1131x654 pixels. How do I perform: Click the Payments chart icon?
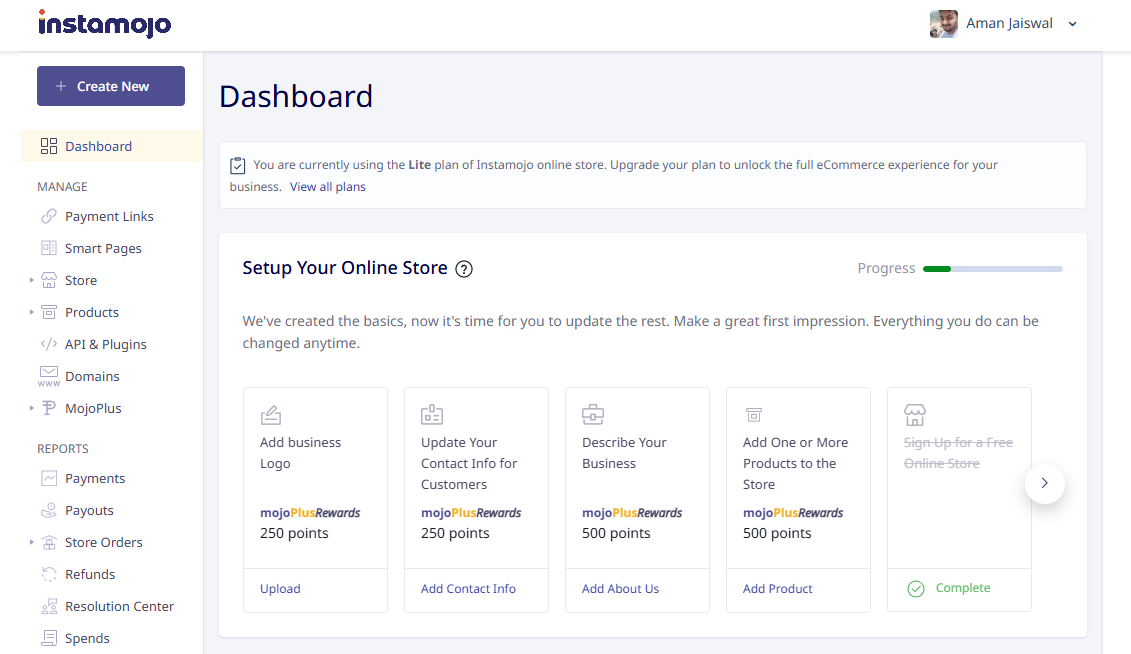tap(49, 478)
